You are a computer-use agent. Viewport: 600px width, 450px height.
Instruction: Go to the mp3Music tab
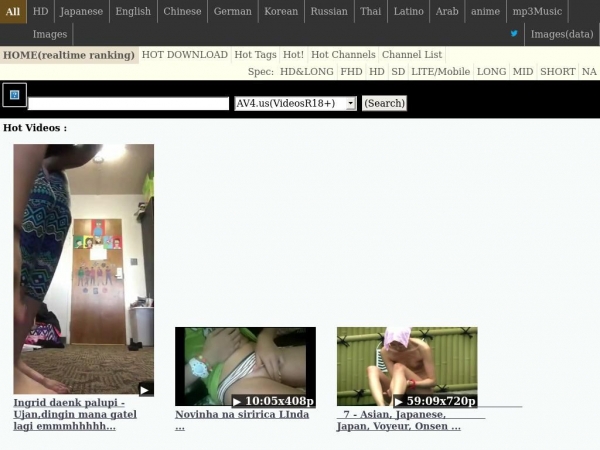(537, 11)
